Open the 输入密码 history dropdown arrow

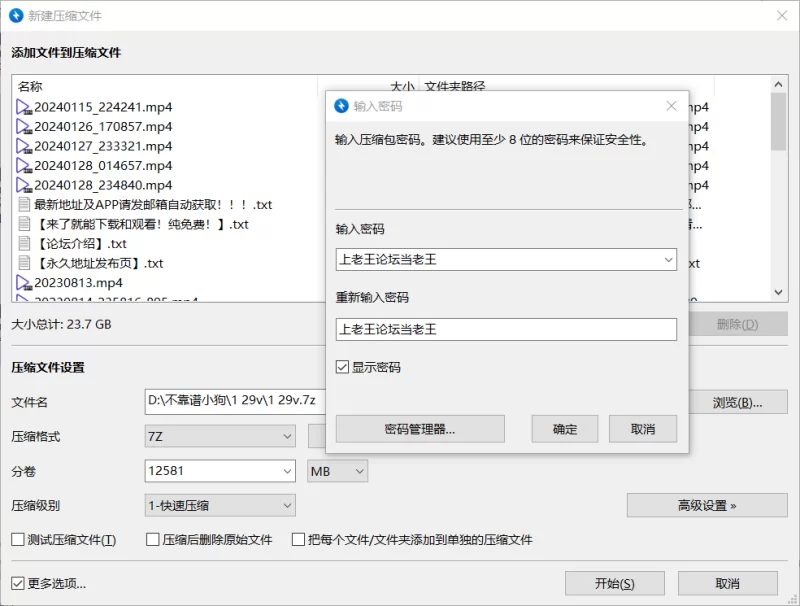[x=668, y=260]
